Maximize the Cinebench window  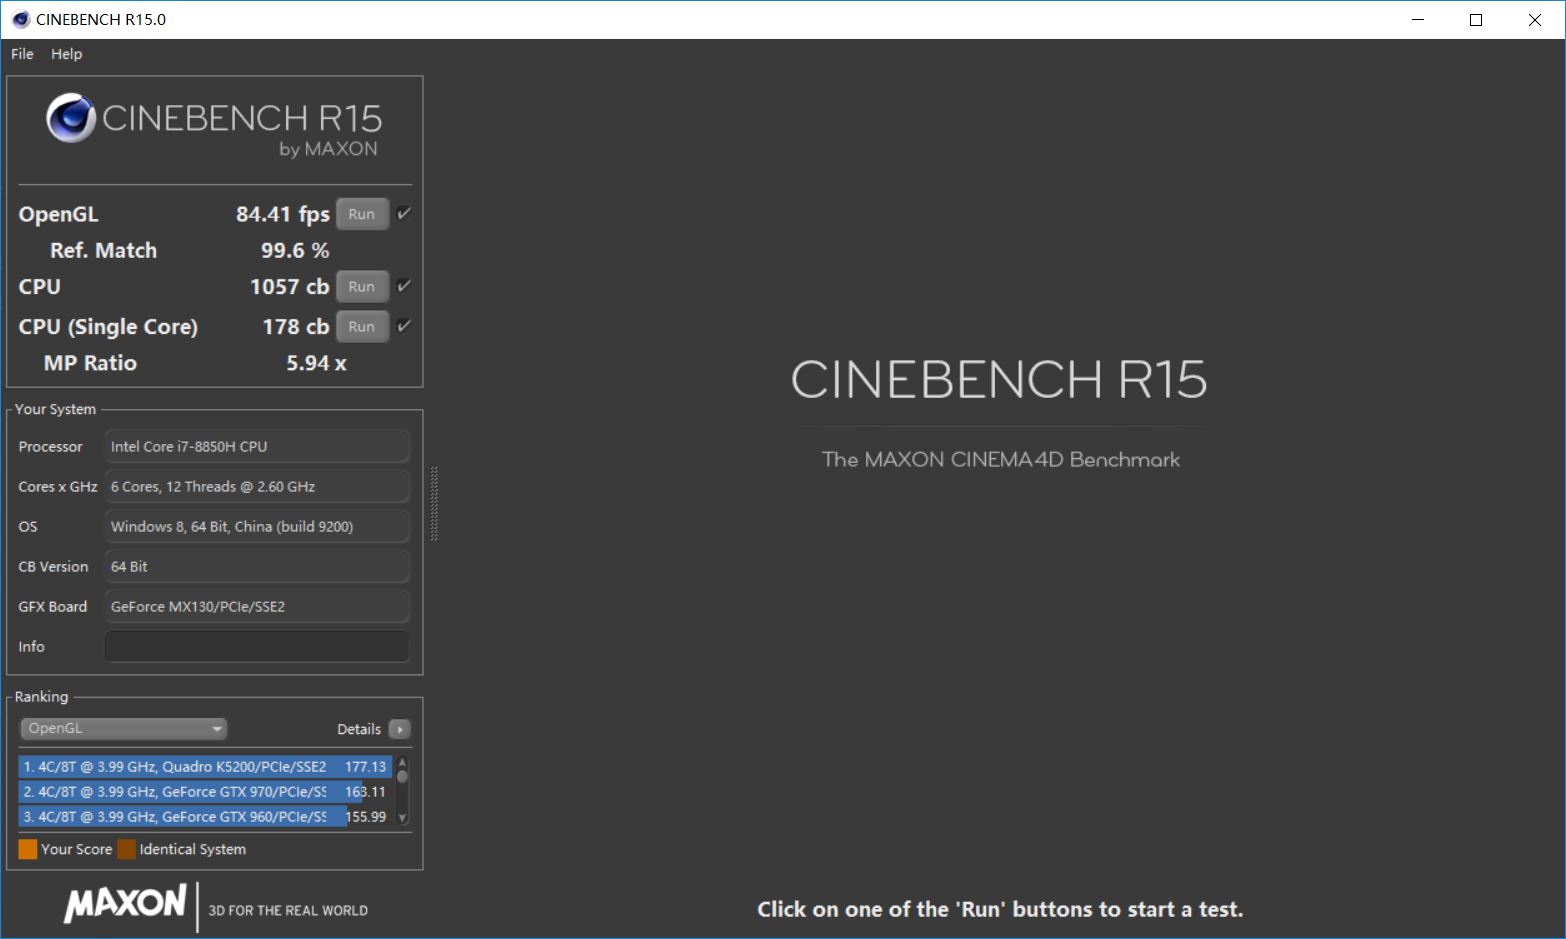tap(1475, 20)
